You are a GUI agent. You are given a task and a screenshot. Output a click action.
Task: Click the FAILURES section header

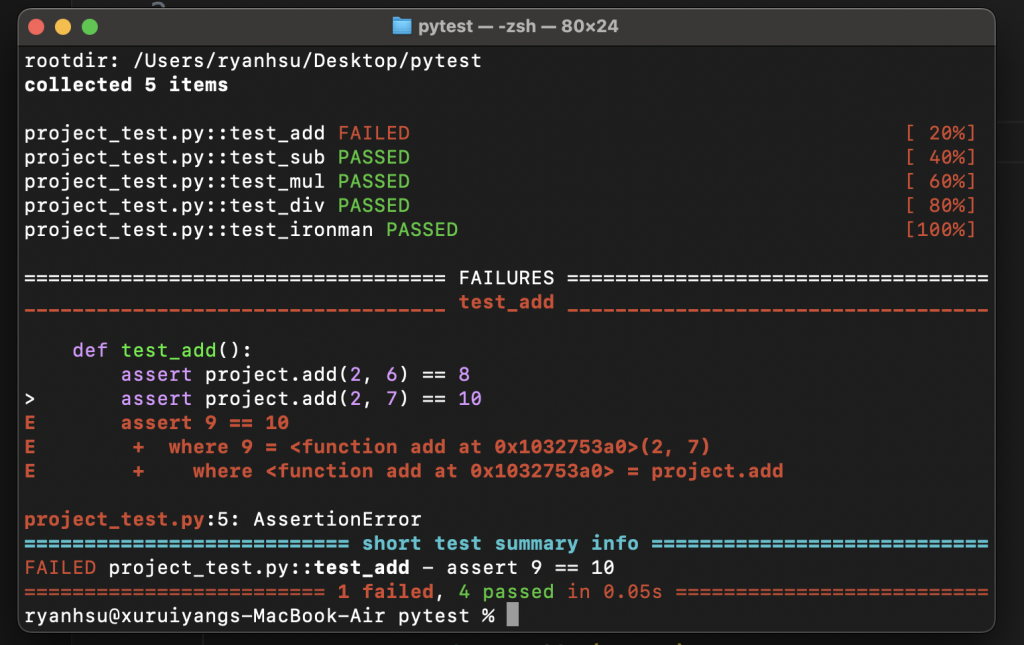pyautogui.click(x=506, y=278)
